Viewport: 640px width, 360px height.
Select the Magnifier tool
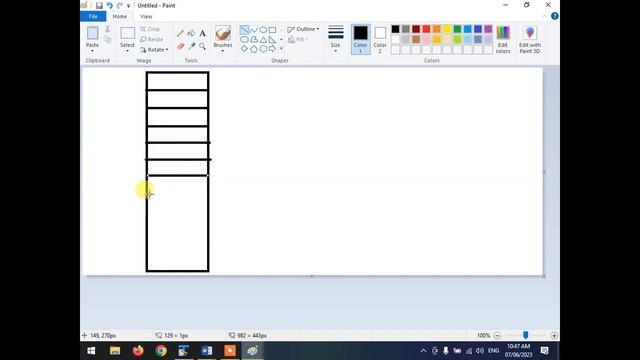pyautogui.click(x=202, y=46)
